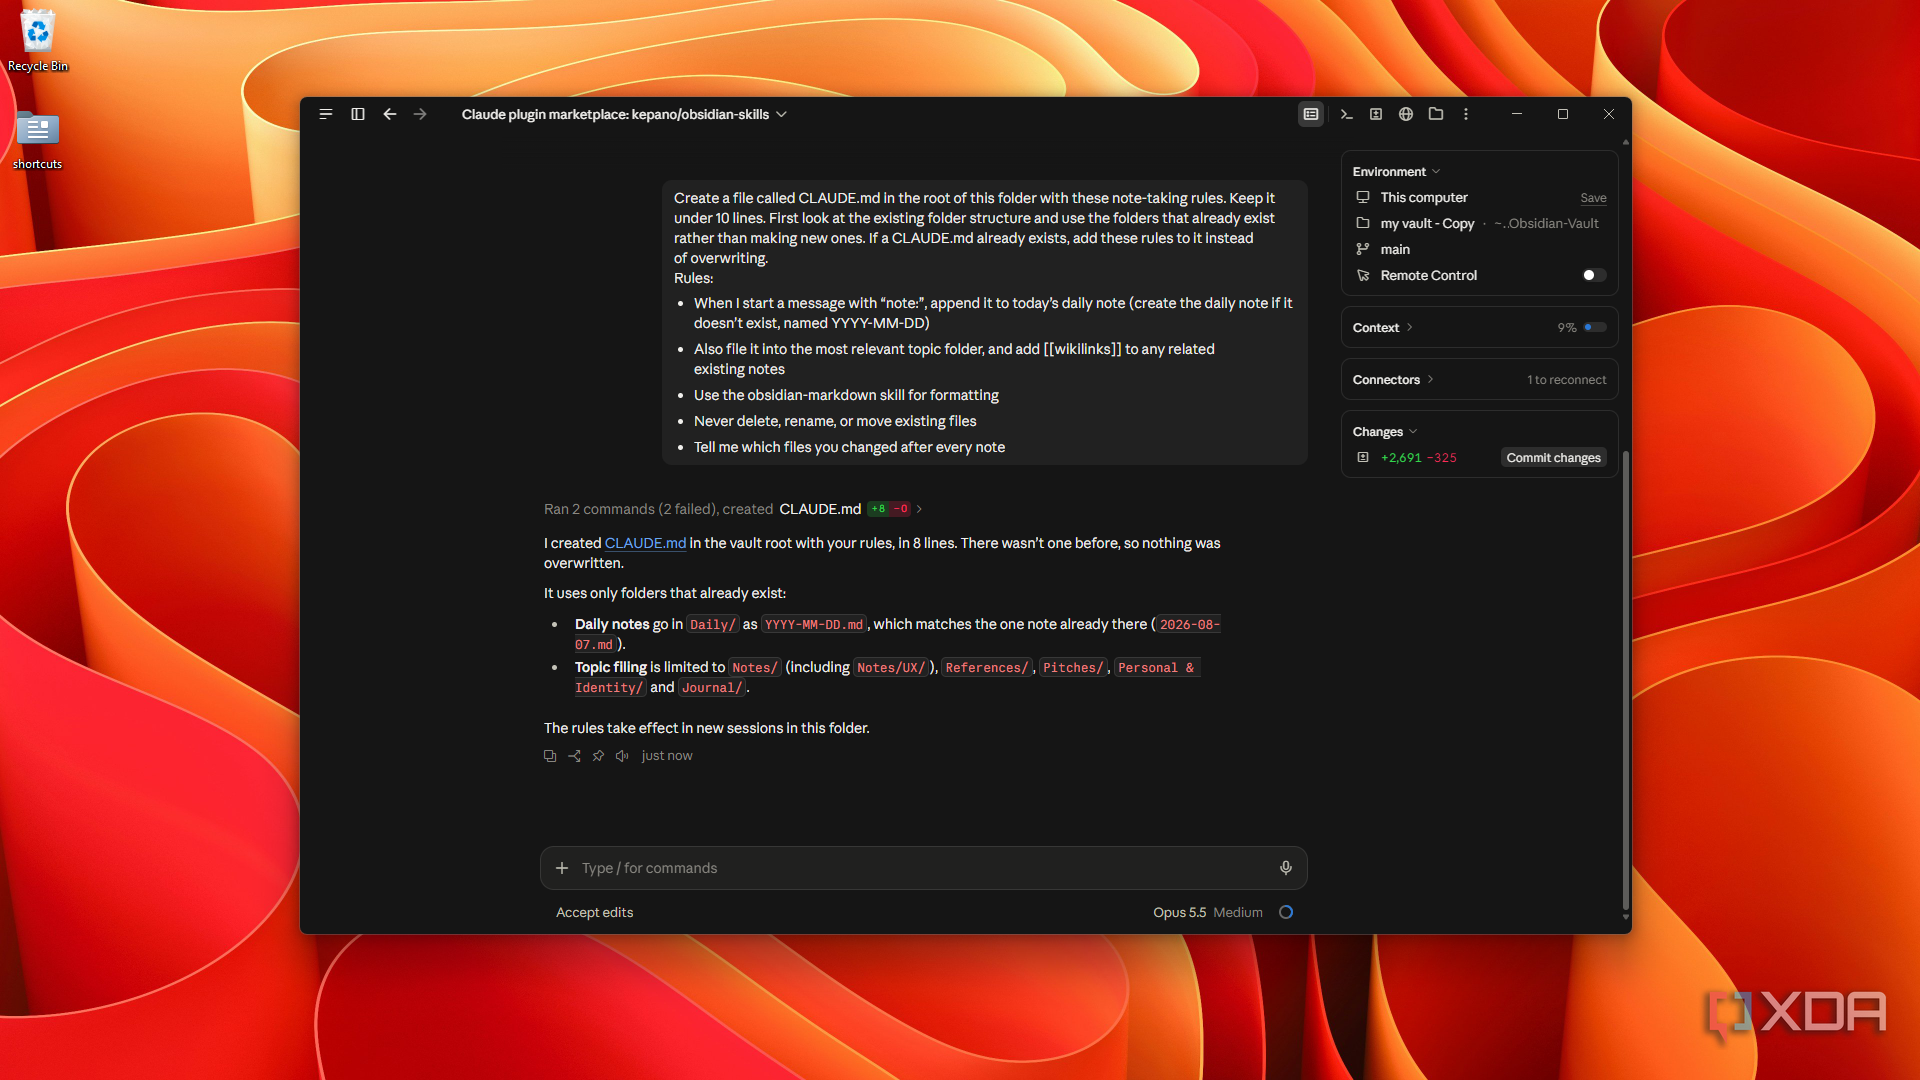Open the globe browser icon
The width and height of the screenshot is (1920, 1080).
pos(1406,114)
